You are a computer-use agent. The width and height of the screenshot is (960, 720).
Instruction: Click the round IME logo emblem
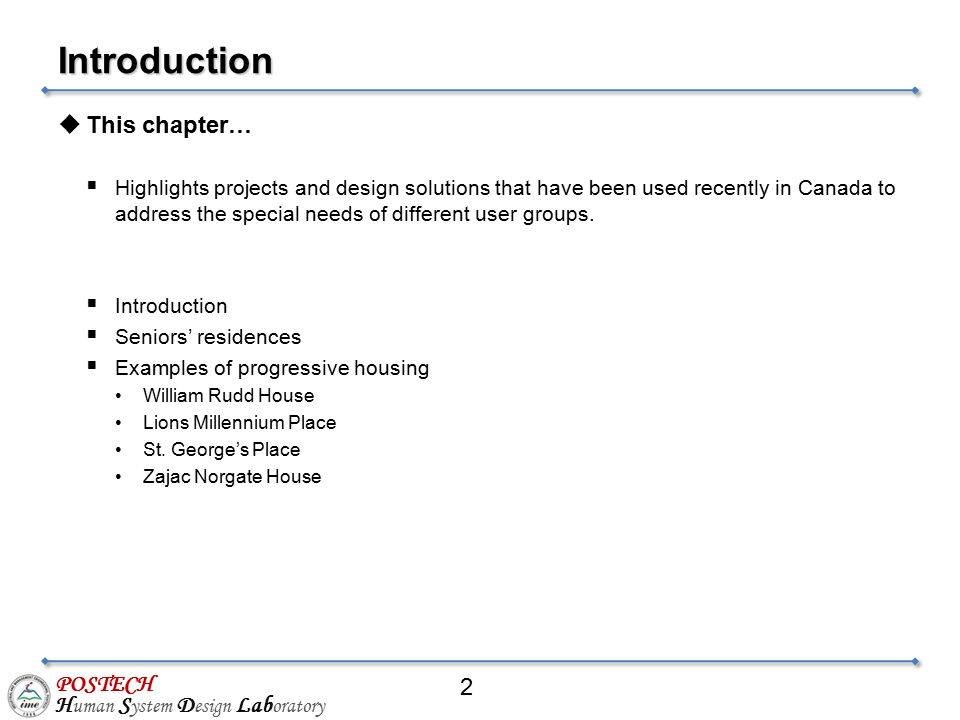pyautogui.click(x=29, y=696)
